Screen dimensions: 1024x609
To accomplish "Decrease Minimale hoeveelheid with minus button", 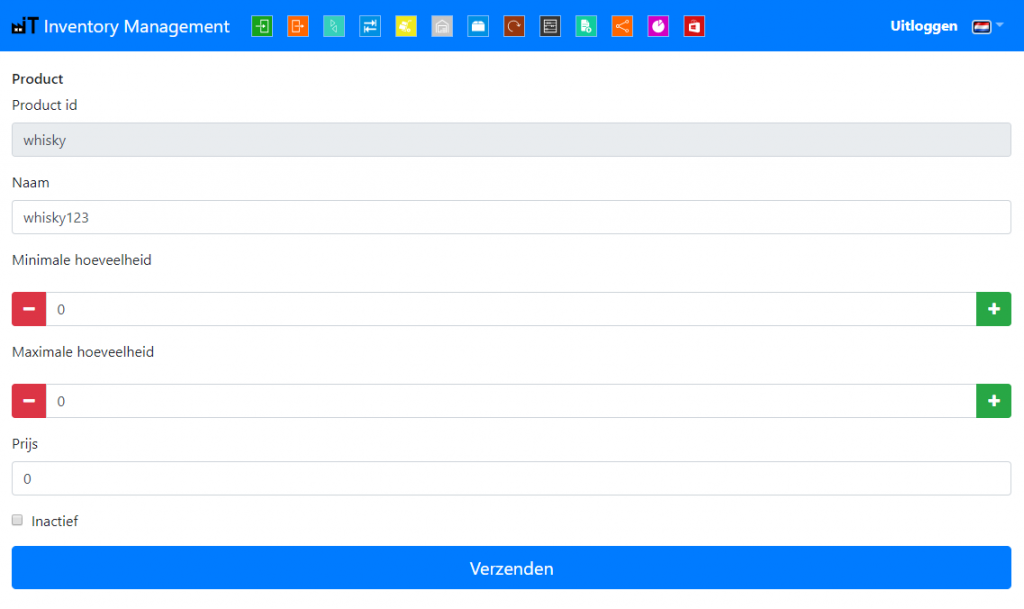I will pyautogui.click(x=29, y=309).
